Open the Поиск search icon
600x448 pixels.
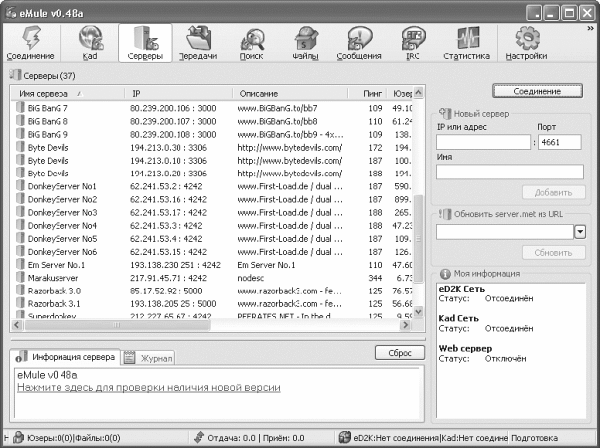251,43
